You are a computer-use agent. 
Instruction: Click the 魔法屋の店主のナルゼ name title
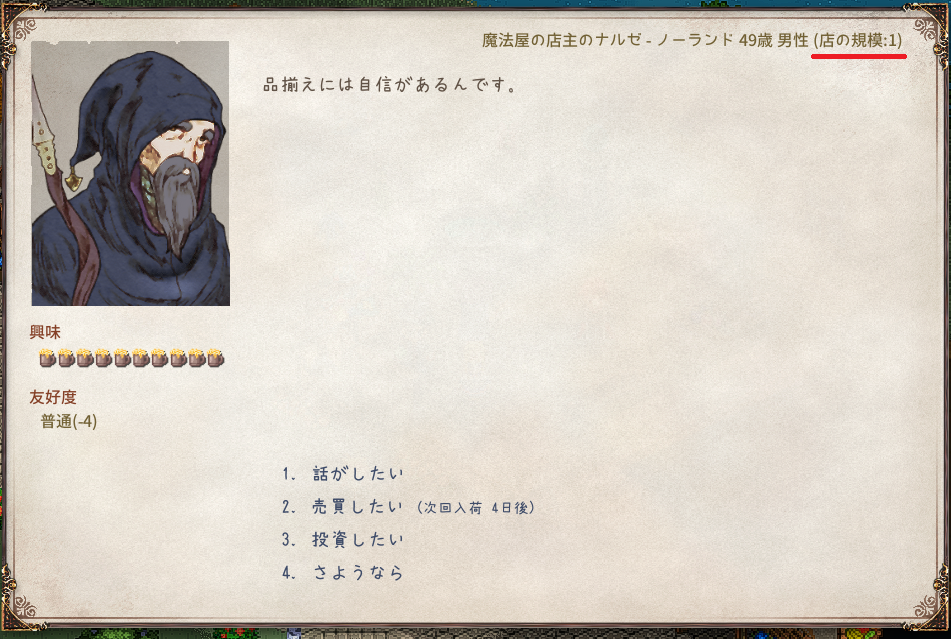[562, 41]
